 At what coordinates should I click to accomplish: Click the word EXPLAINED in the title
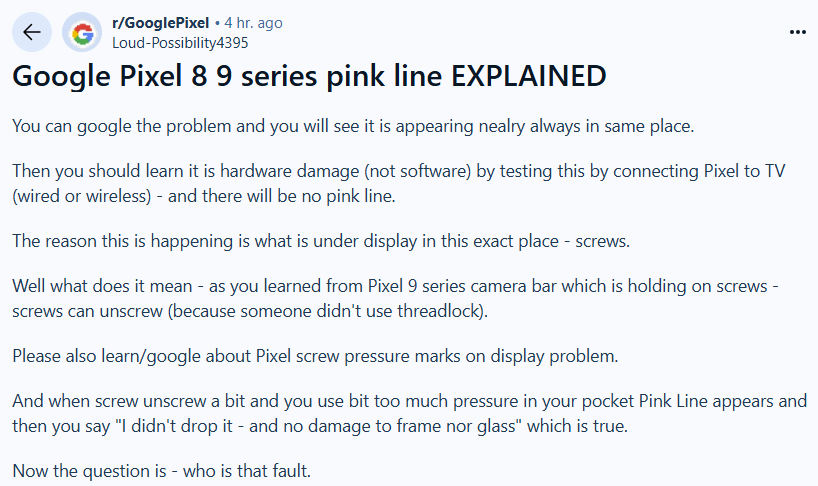[528, 76]
